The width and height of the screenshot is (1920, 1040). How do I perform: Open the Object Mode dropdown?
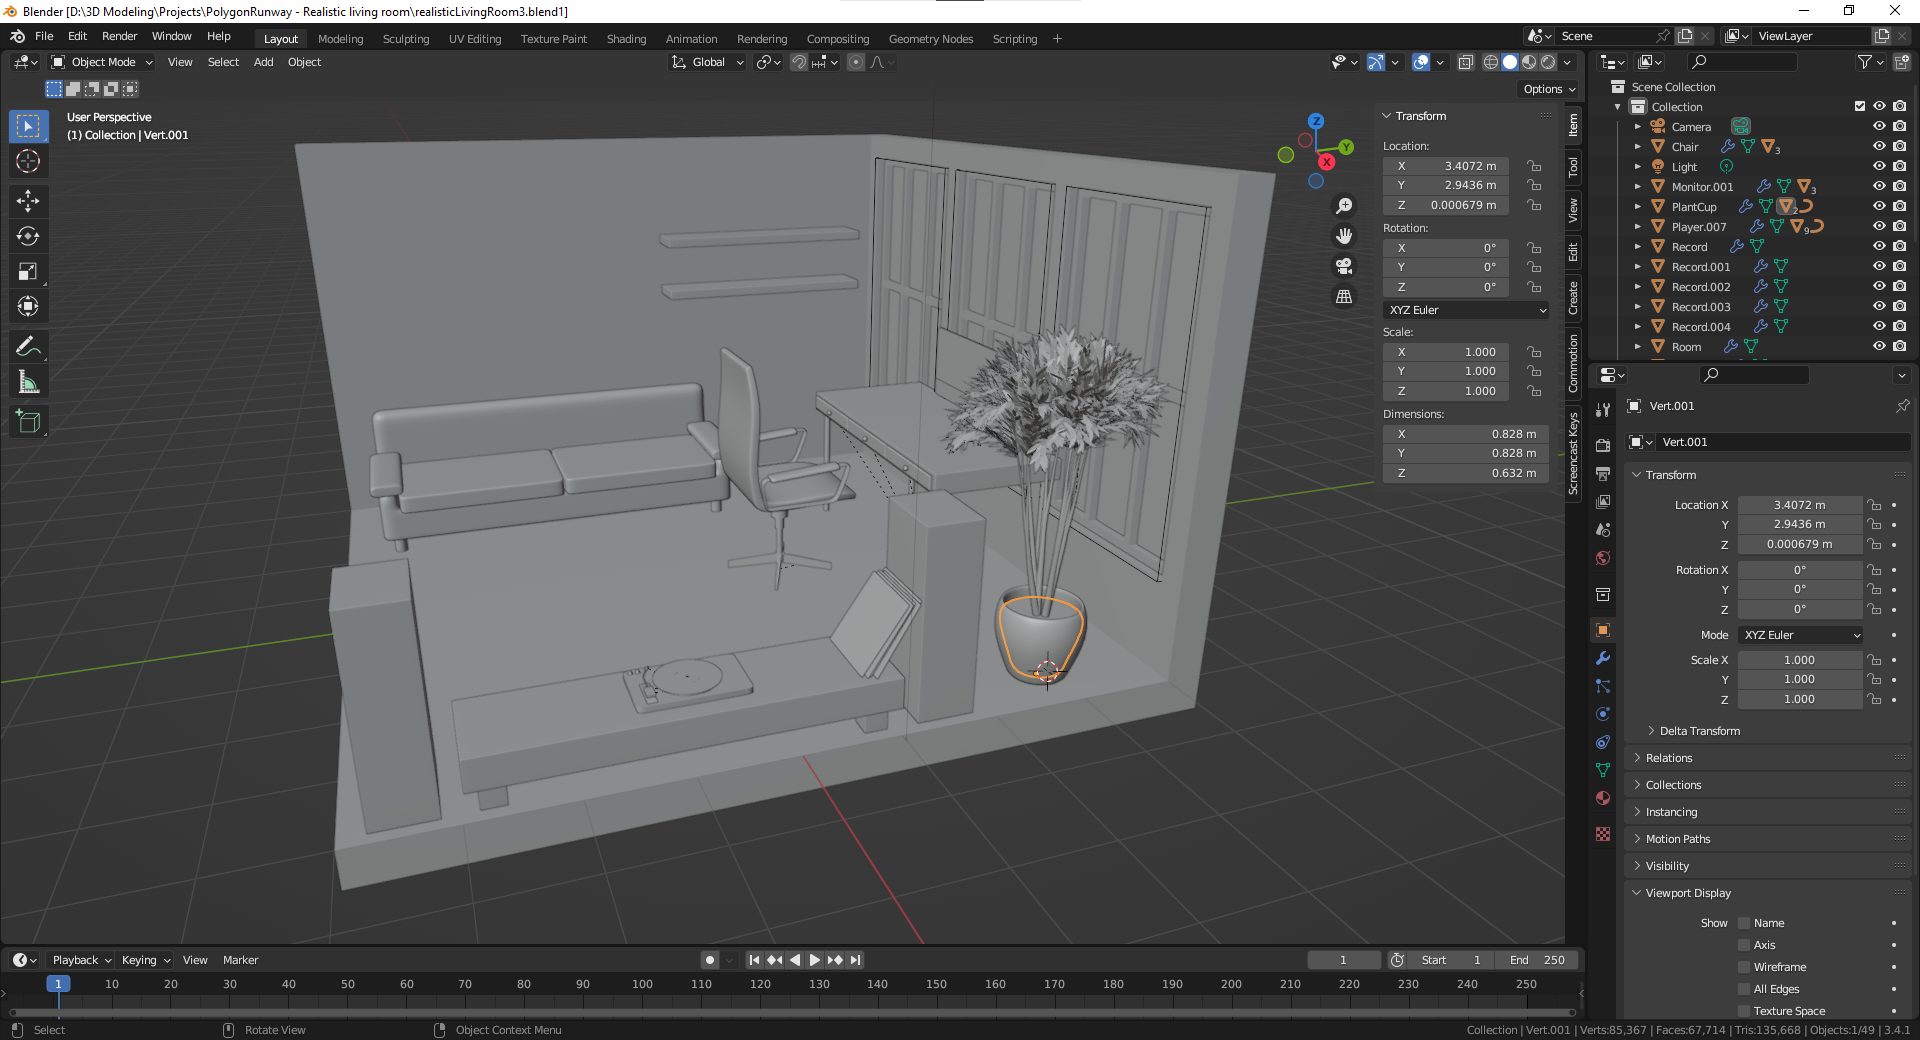(102, 62)
